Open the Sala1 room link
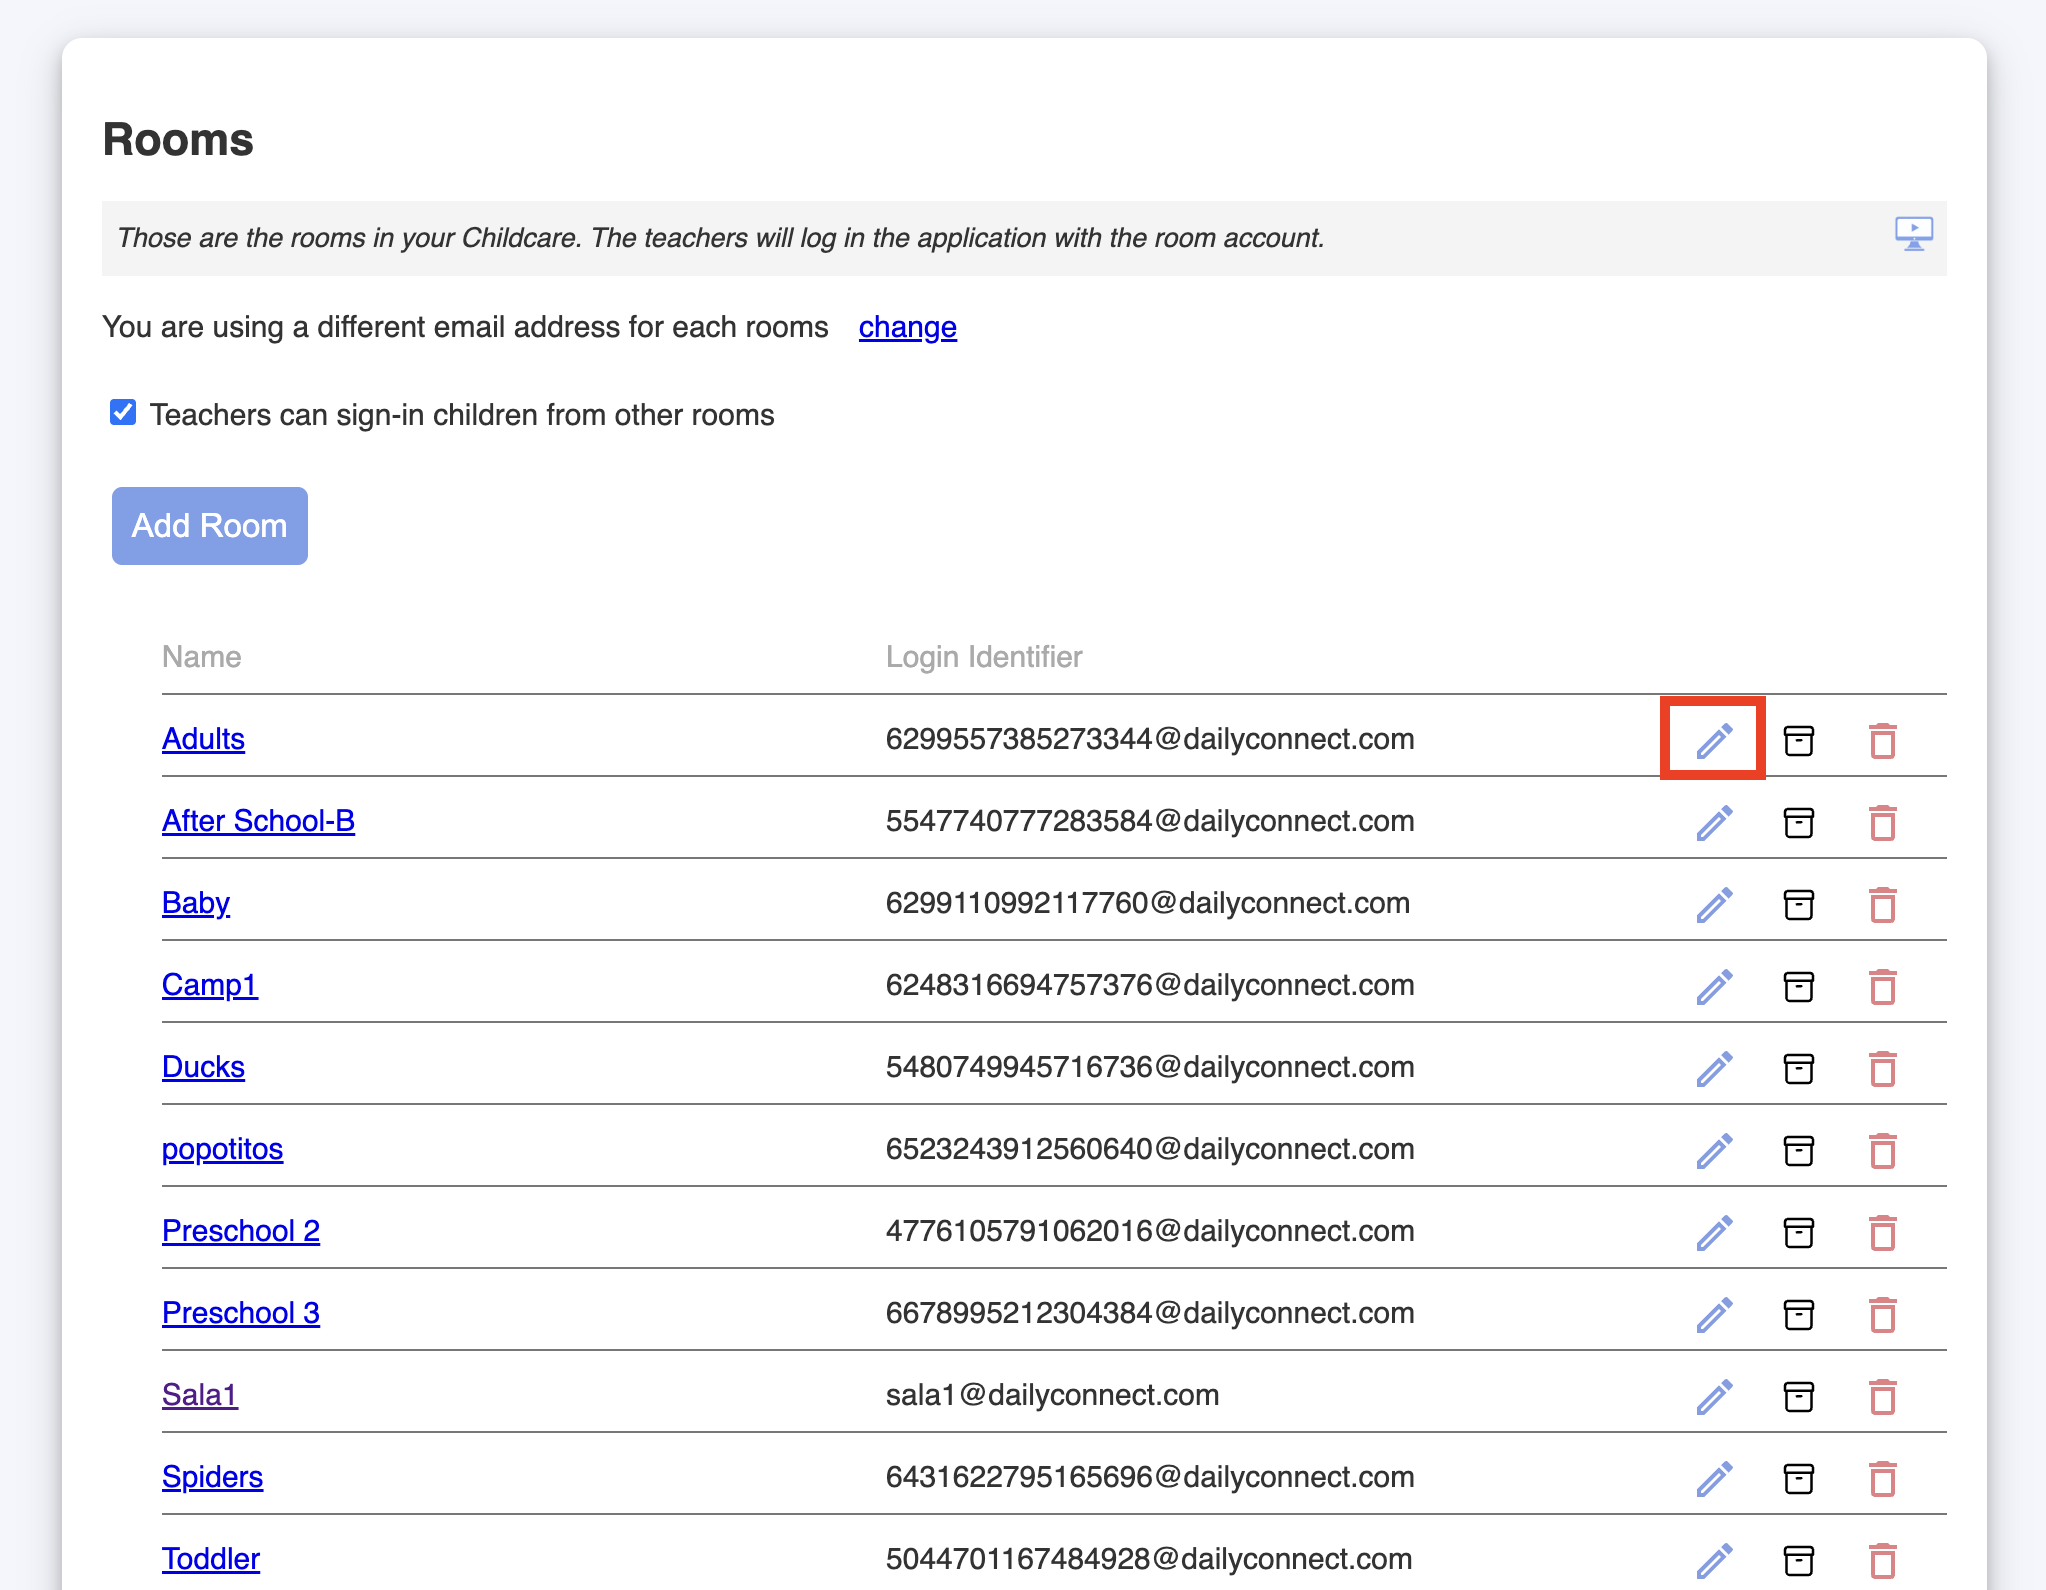The image size is (2046, 1590). click(x=199, y=1395)
